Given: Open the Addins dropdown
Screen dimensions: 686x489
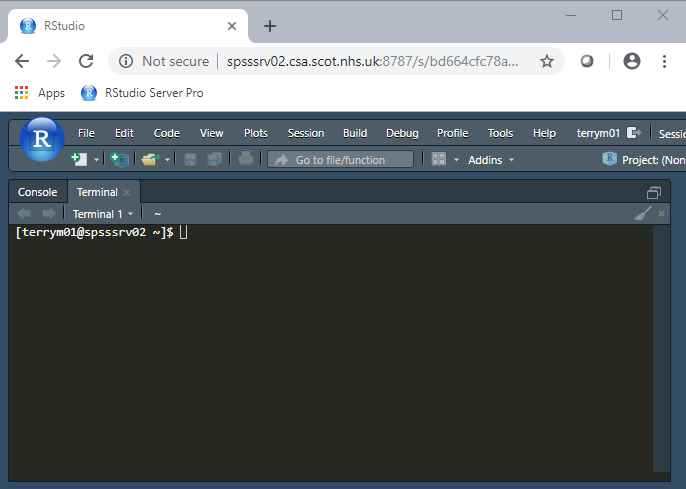Looking at the screenshot, I should [x=491, y=160].
